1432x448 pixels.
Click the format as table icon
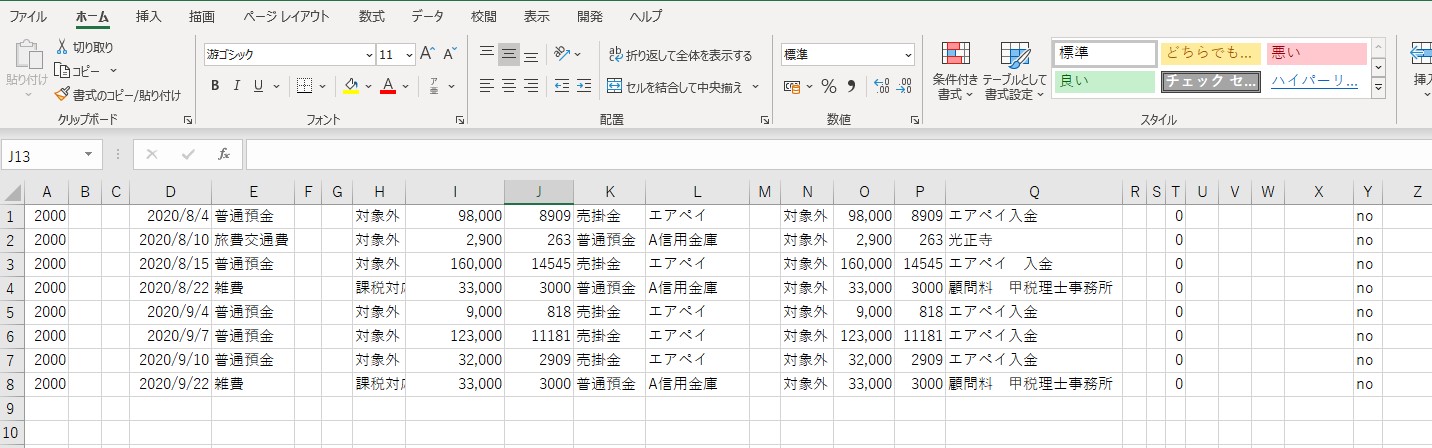(x=1015, y=55)
